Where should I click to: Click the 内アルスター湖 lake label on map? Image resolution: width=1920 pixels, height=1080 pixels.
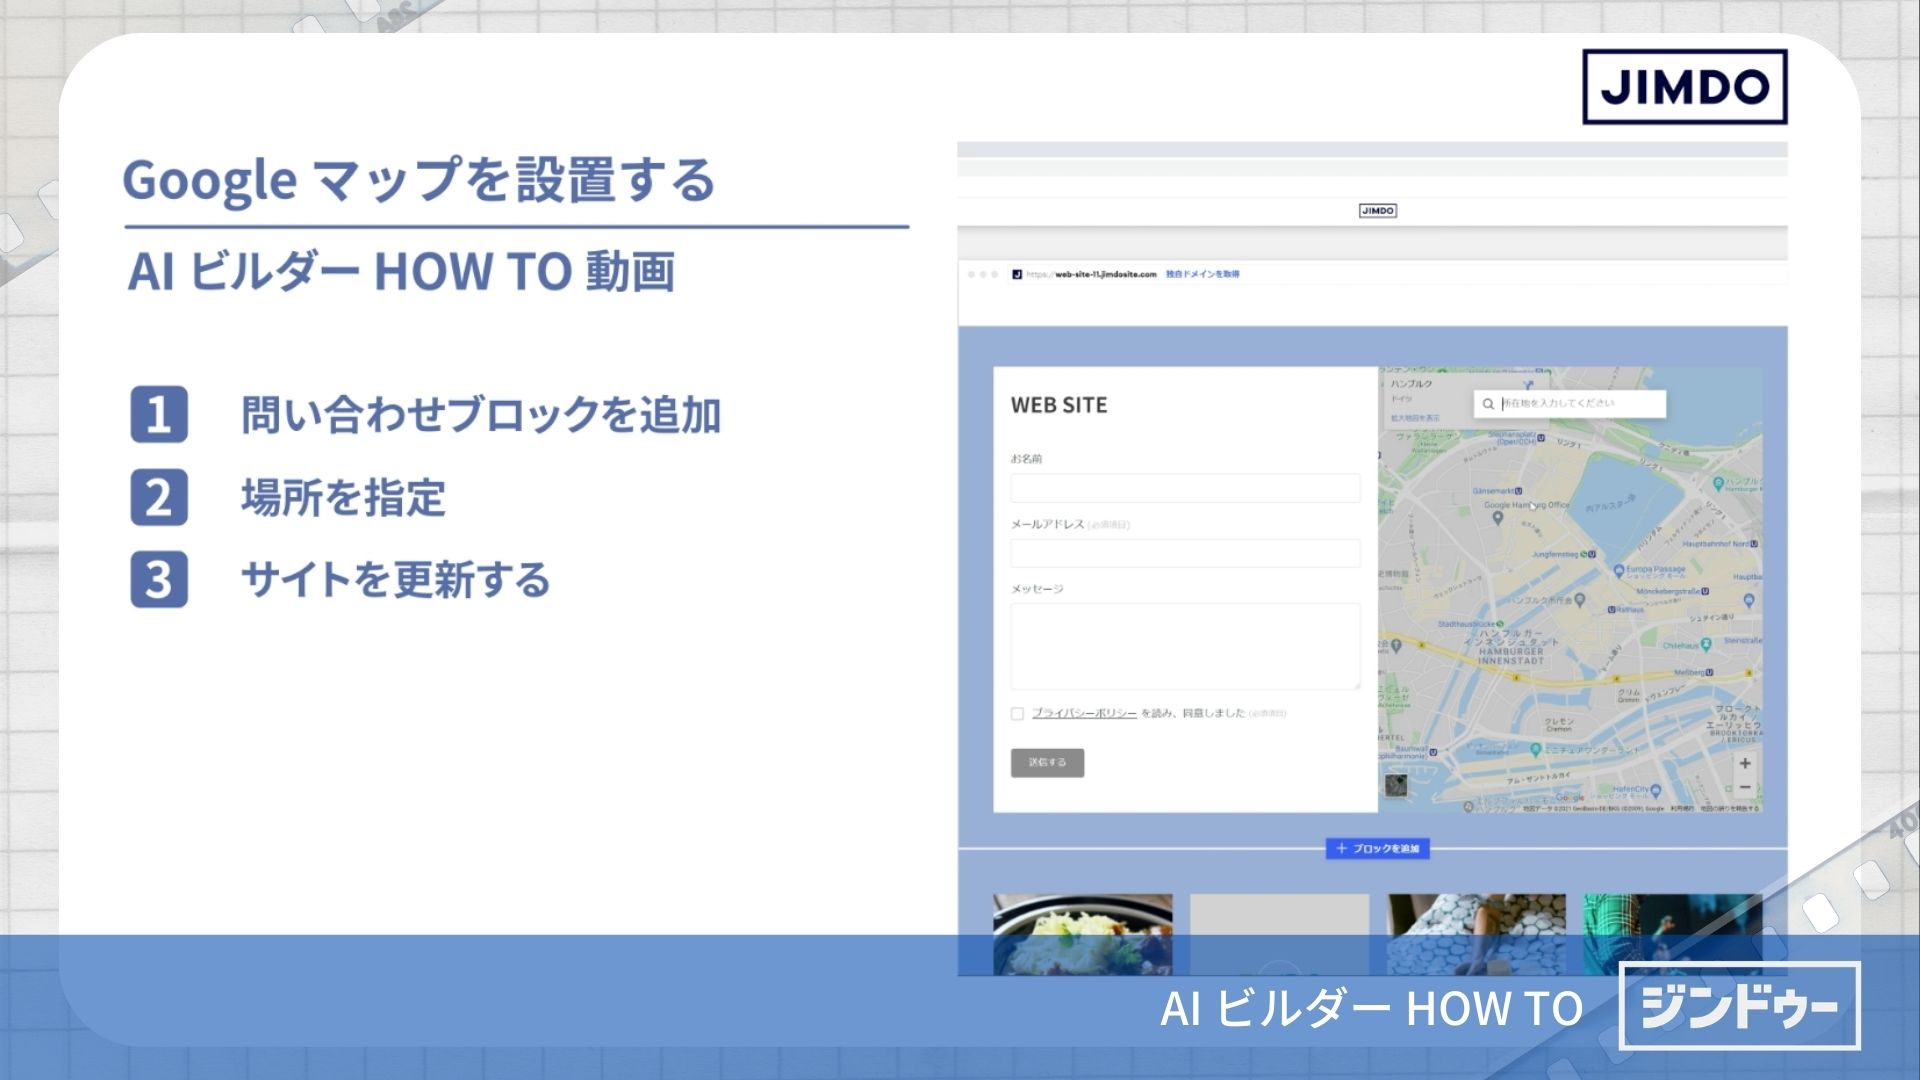pos(1610,504)
